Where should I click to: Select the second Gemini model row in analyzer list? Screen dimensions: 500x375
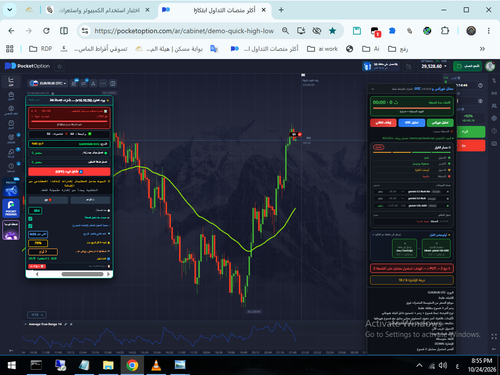(412, 199)
